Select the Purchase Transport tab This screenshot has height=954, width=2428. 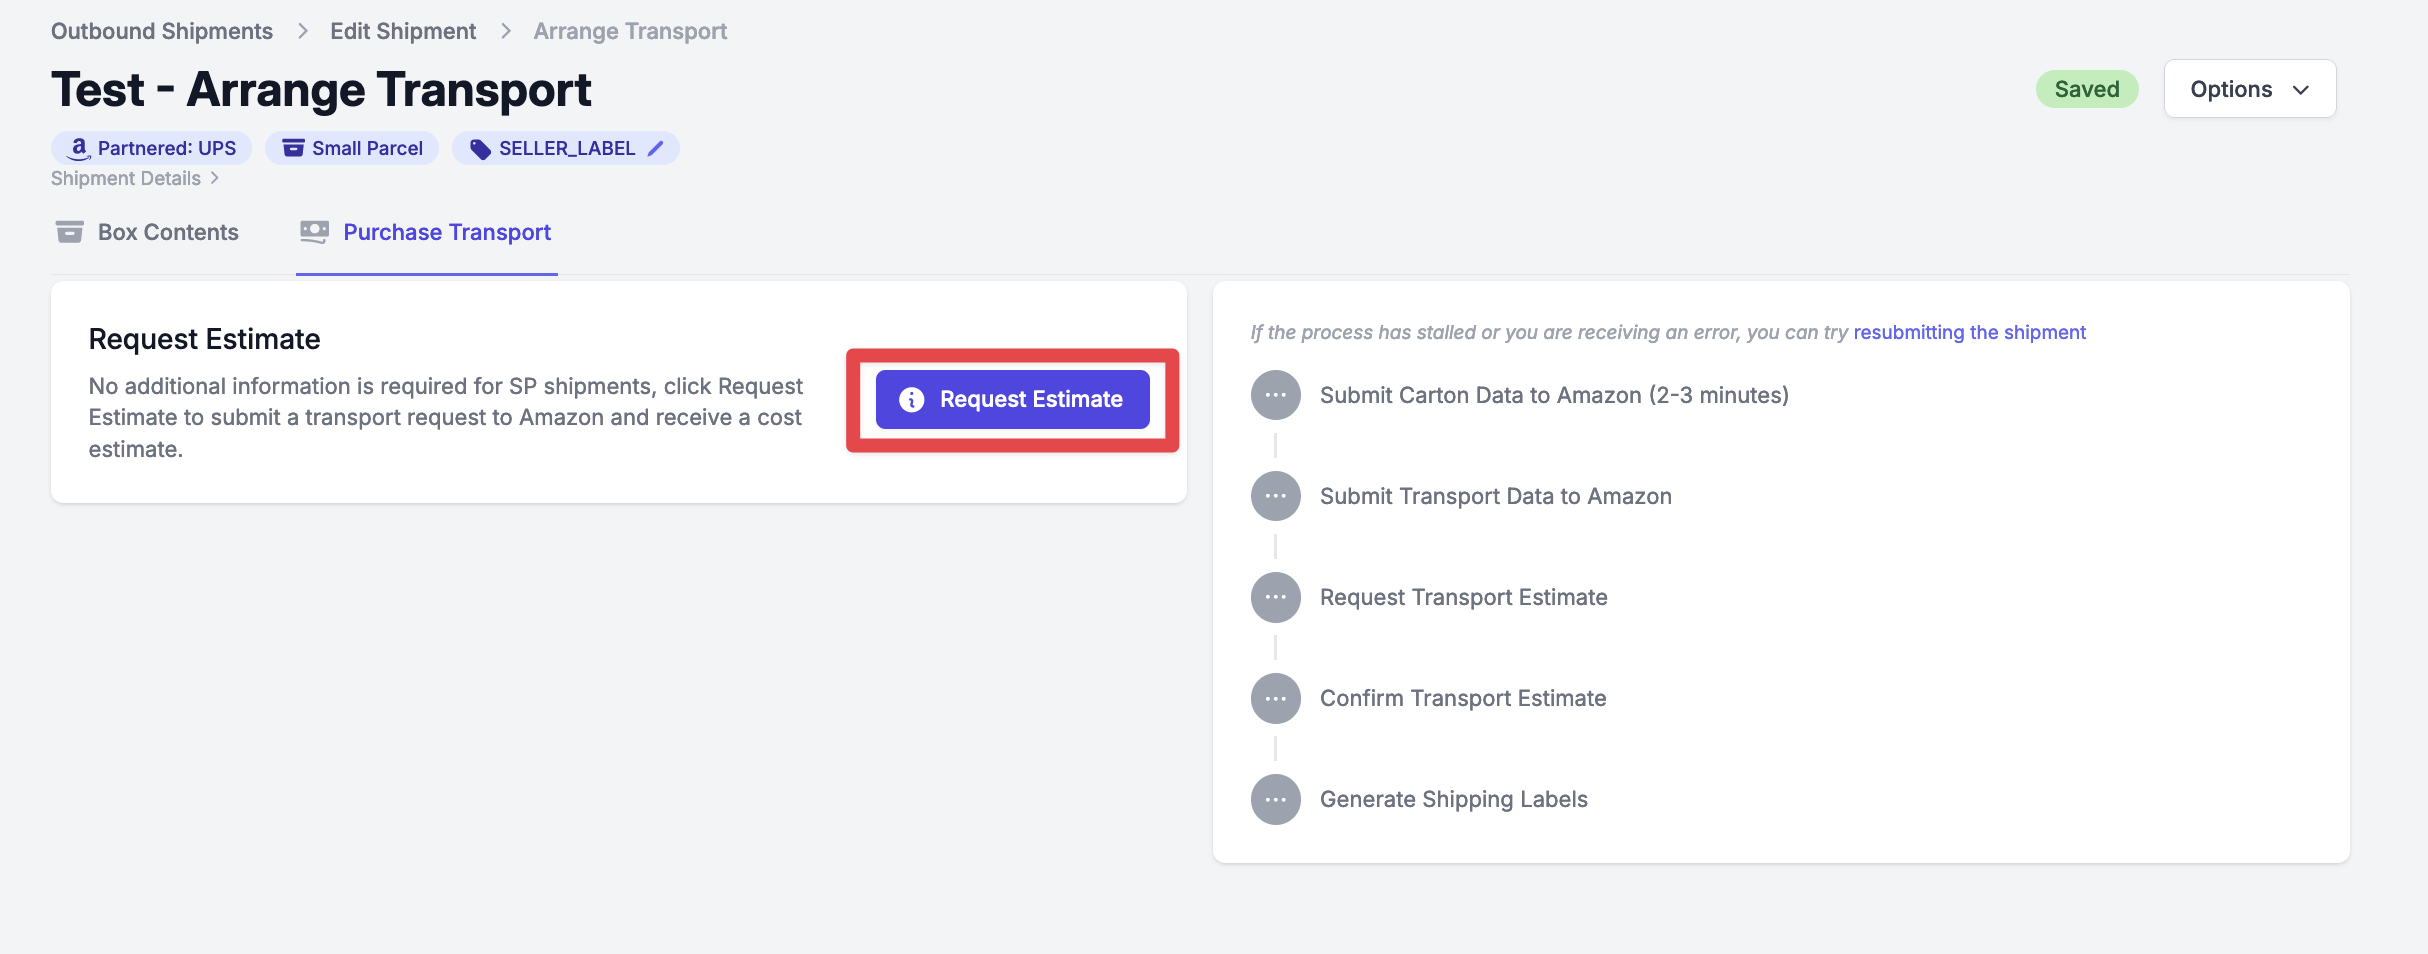coord(426,232)
